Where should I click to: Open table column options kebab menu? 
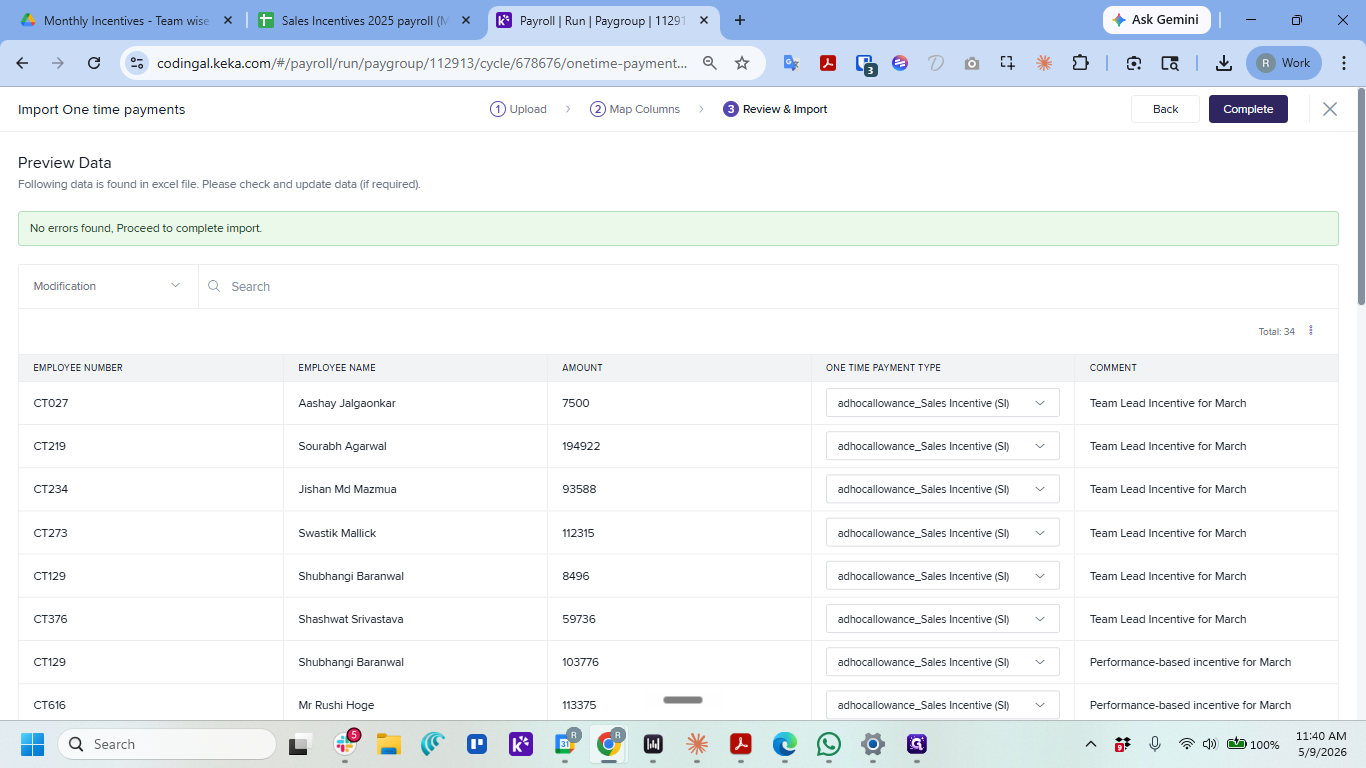1311,331
